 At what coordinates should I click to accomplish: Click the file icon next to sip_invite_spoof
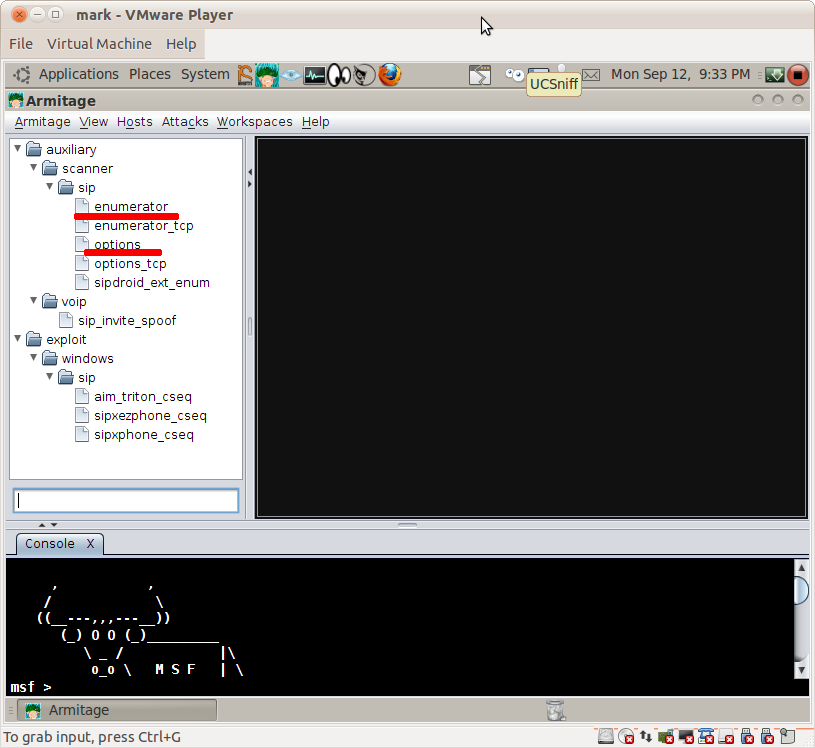tap(65, 320)
